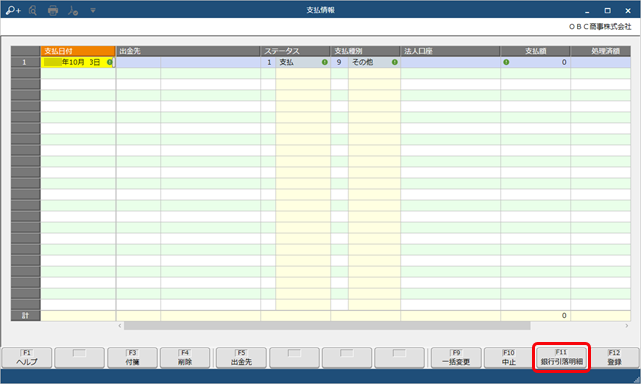Click the scrollbar left arrow
This screenshot has height=384, width=641.
[120, 326]
